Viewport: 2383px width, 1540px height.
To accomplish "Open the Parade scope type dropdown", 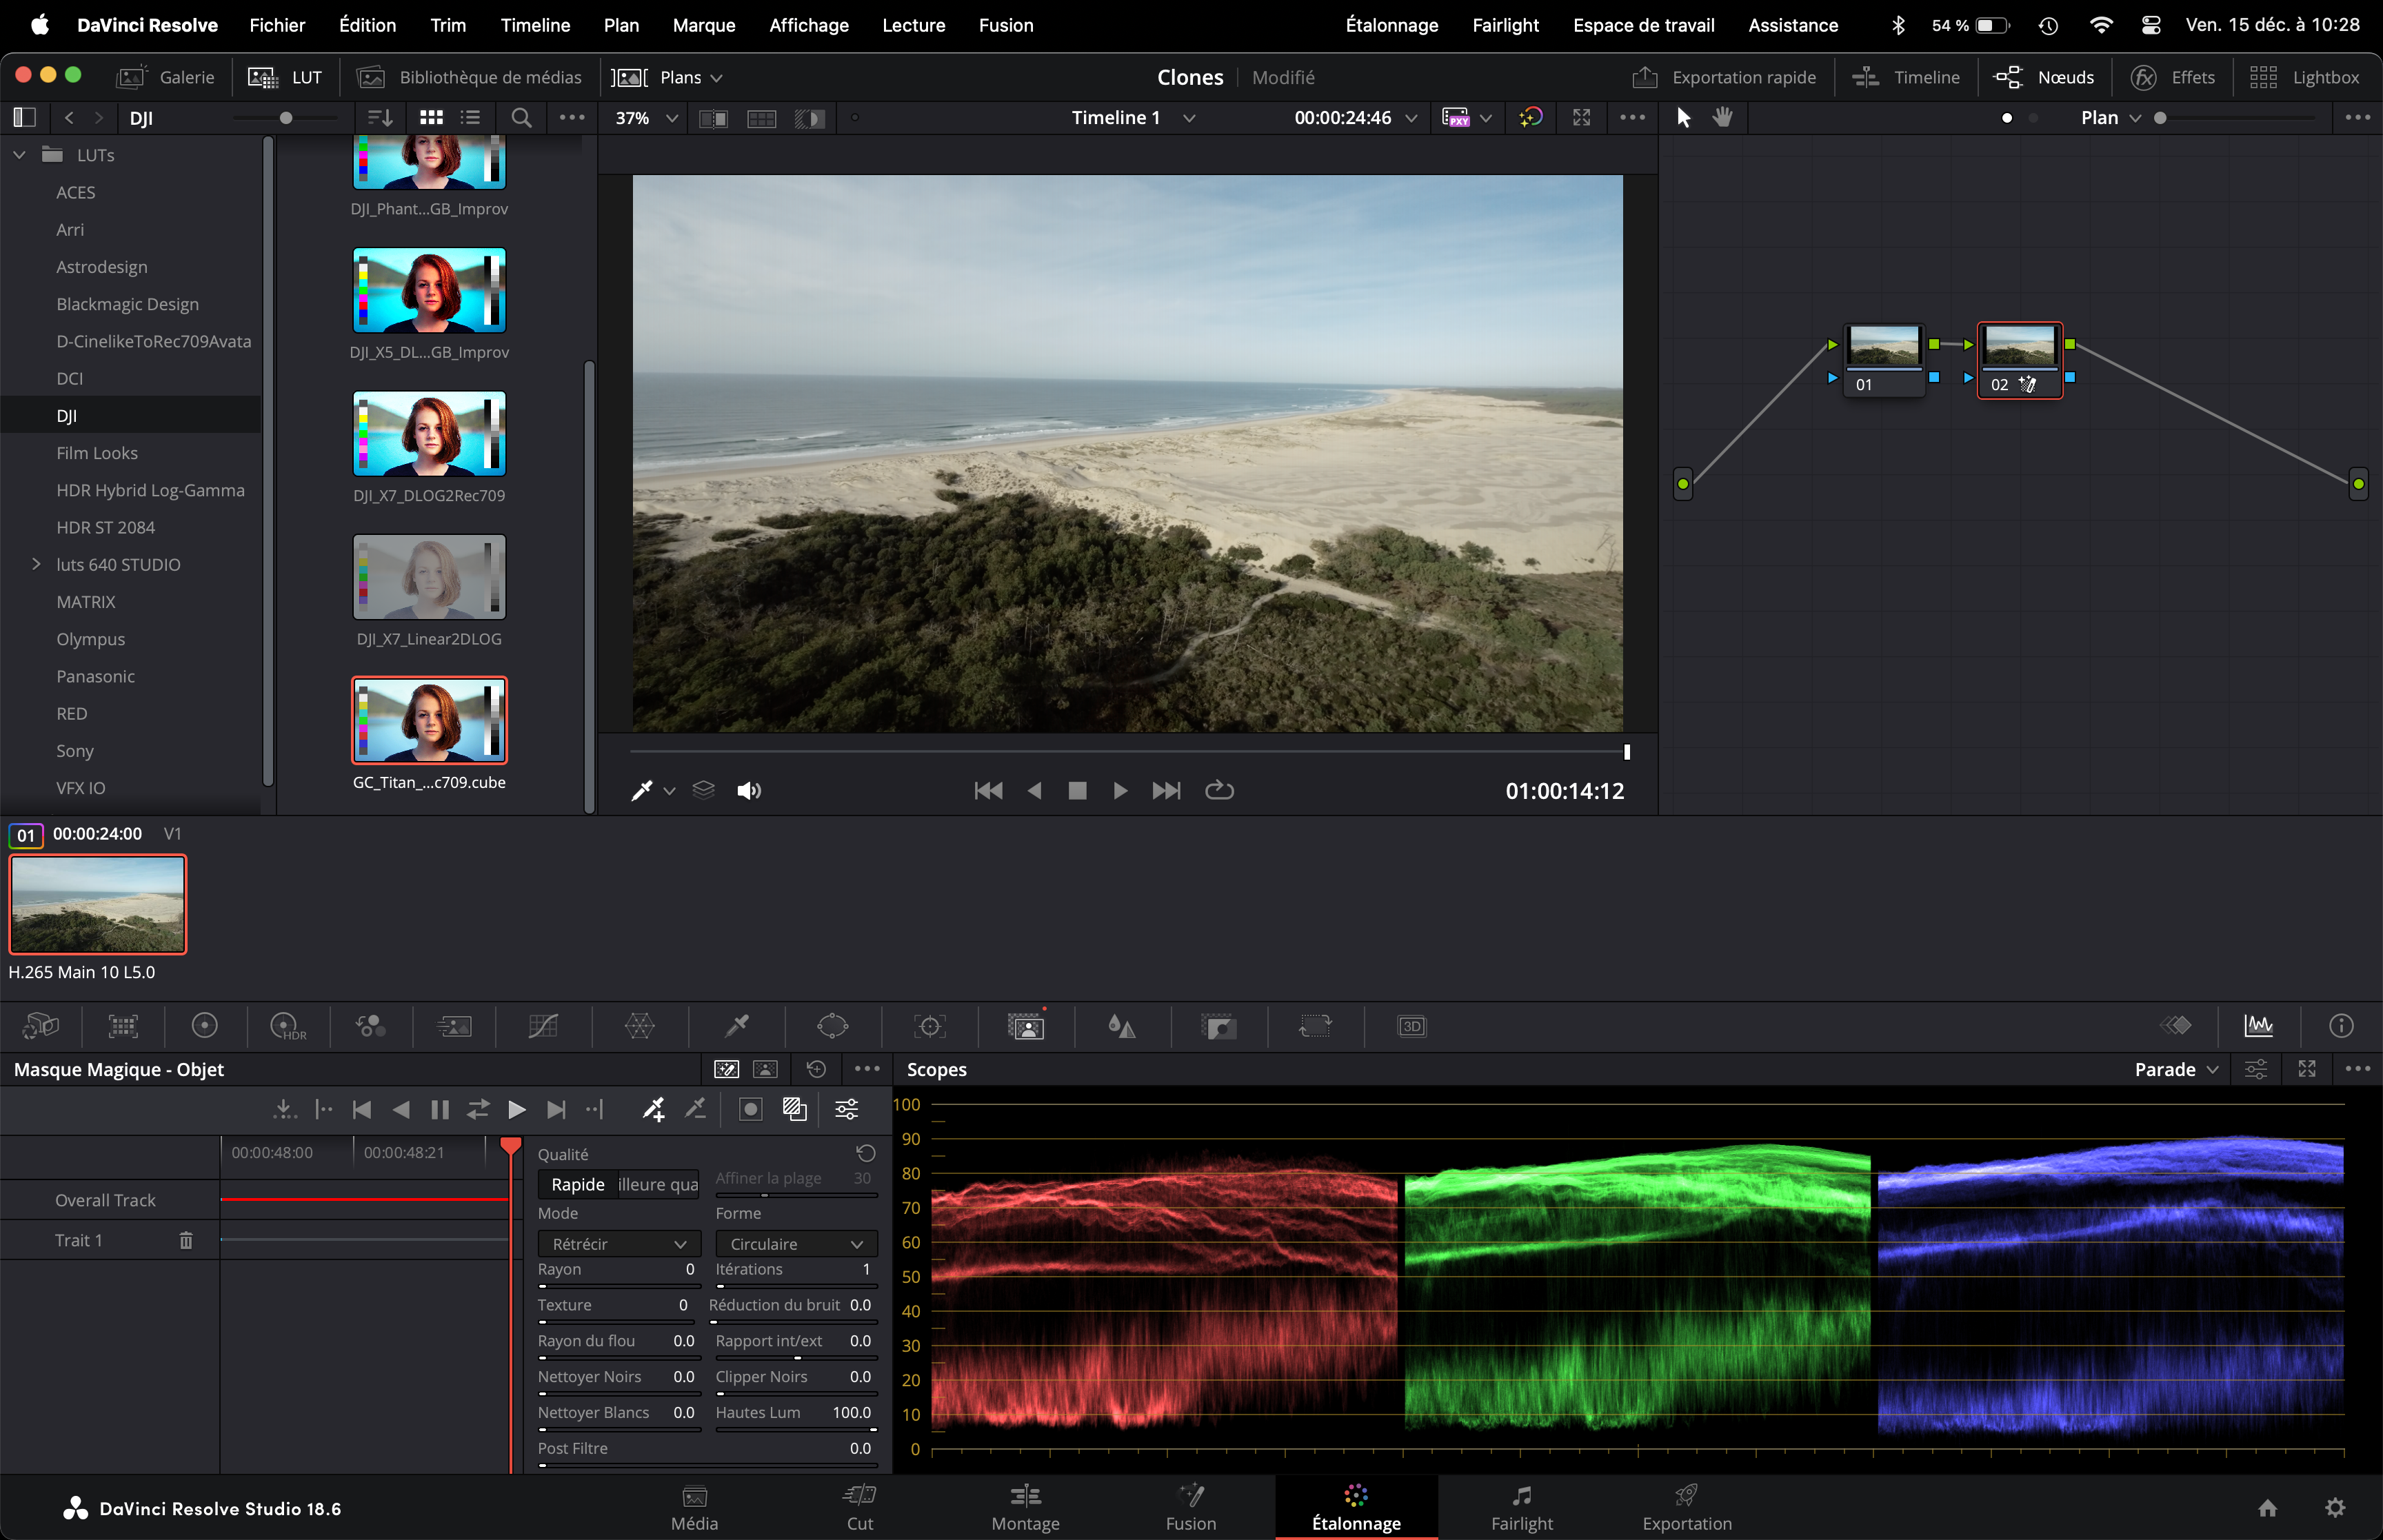I will [x=2176, y=1069].
